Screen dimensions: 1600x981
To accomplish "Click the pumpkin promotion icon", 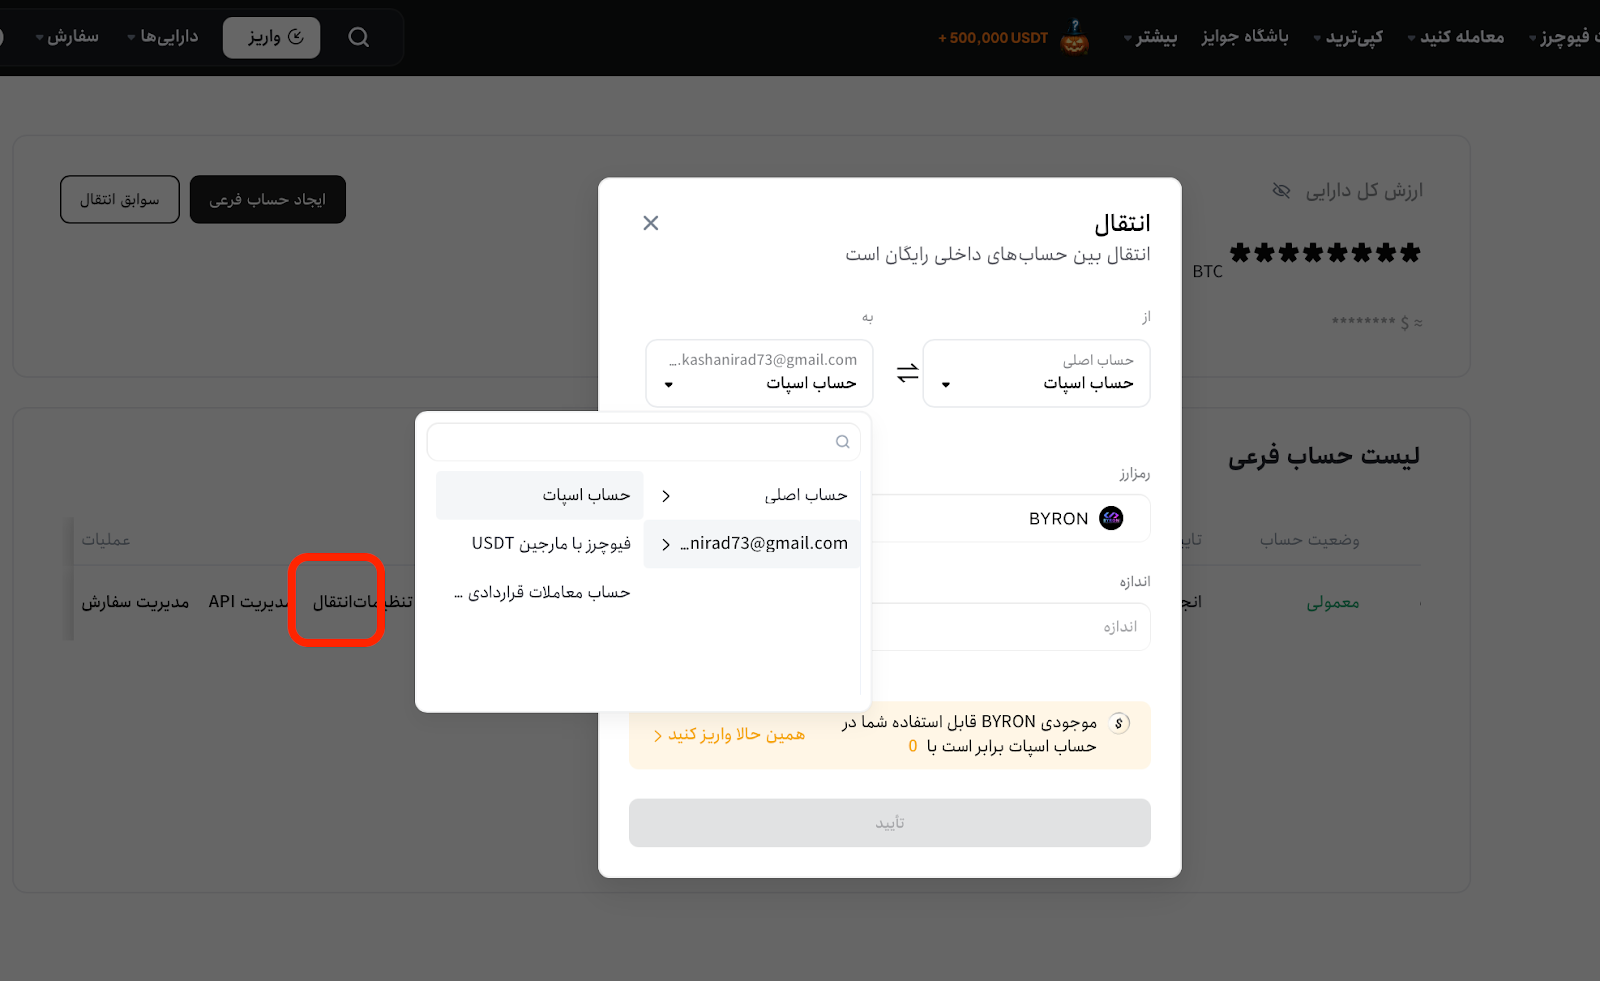I will point(1075,37).
